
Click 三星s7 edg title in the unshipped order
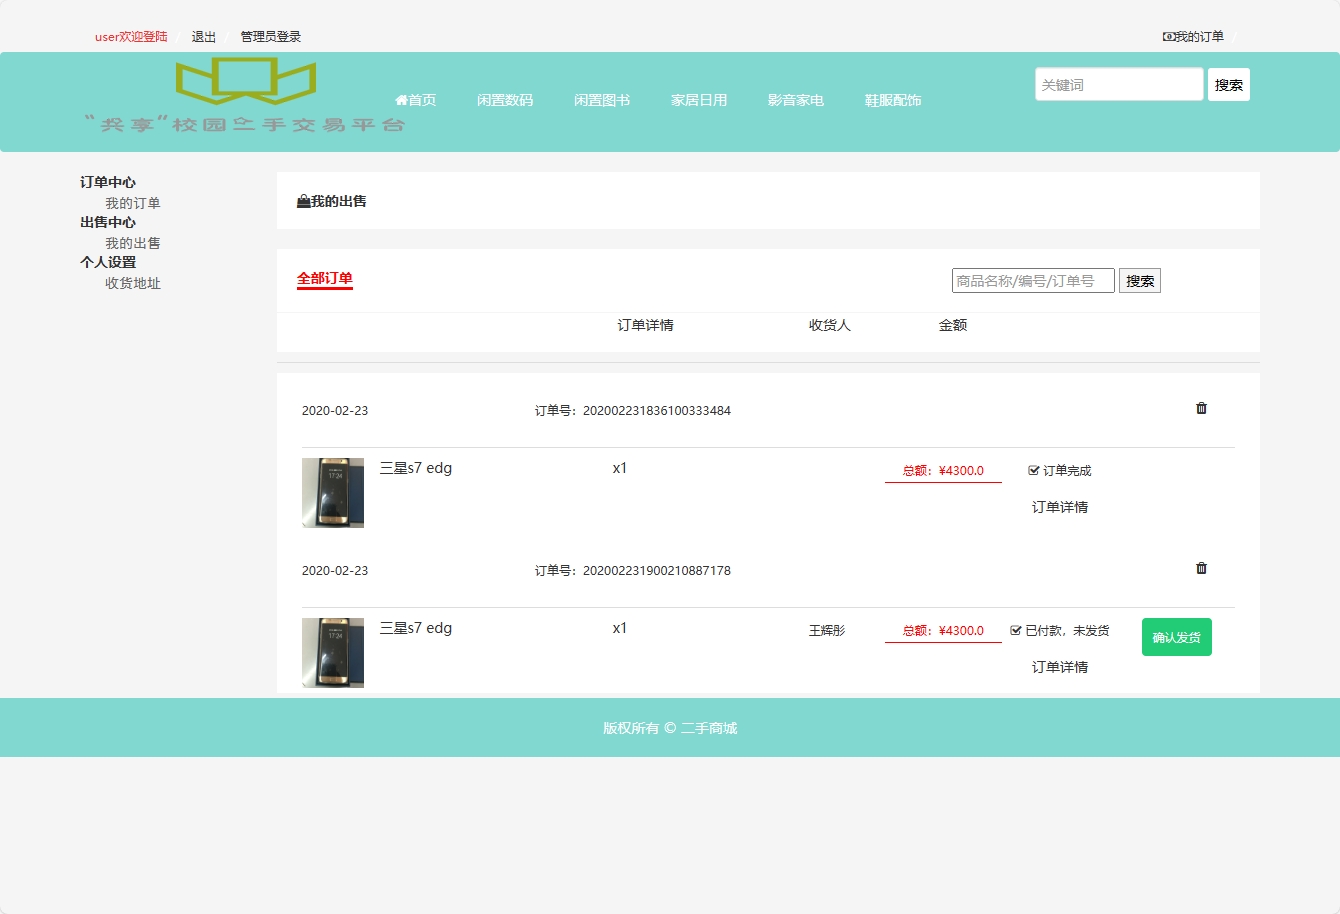[x=416, y=628]
